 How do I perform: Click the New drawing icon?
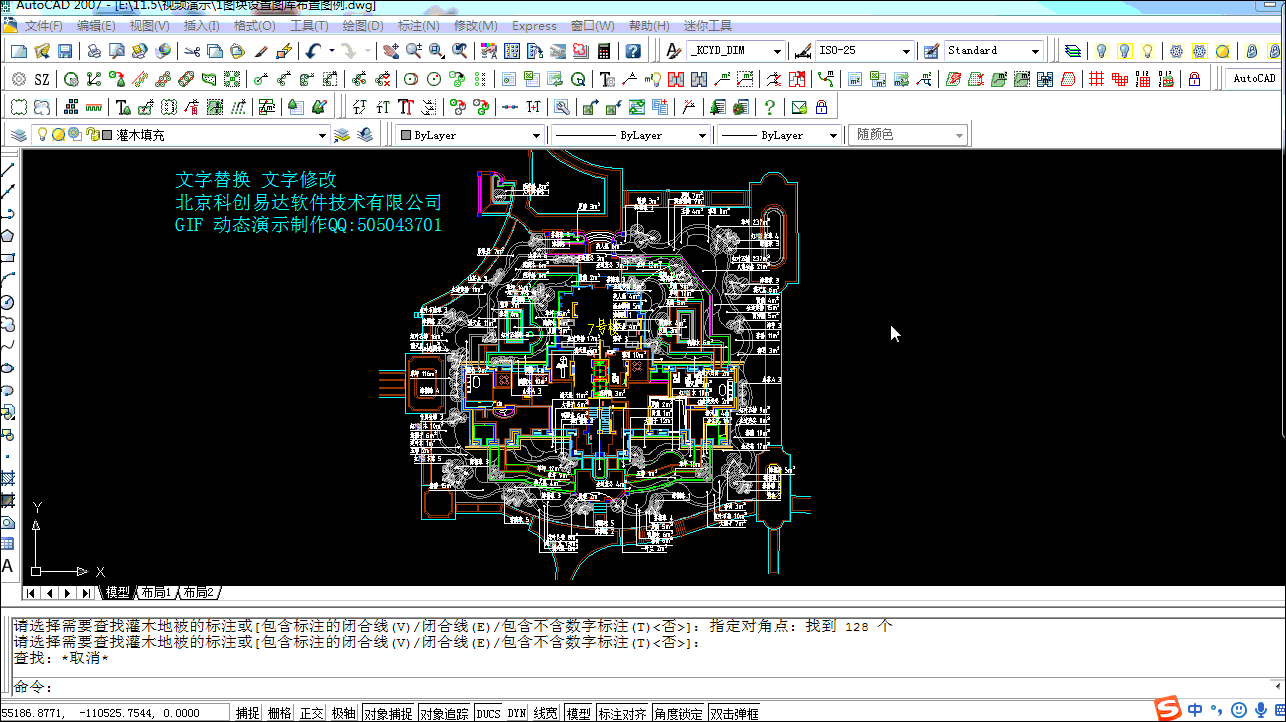click(19, 51)
